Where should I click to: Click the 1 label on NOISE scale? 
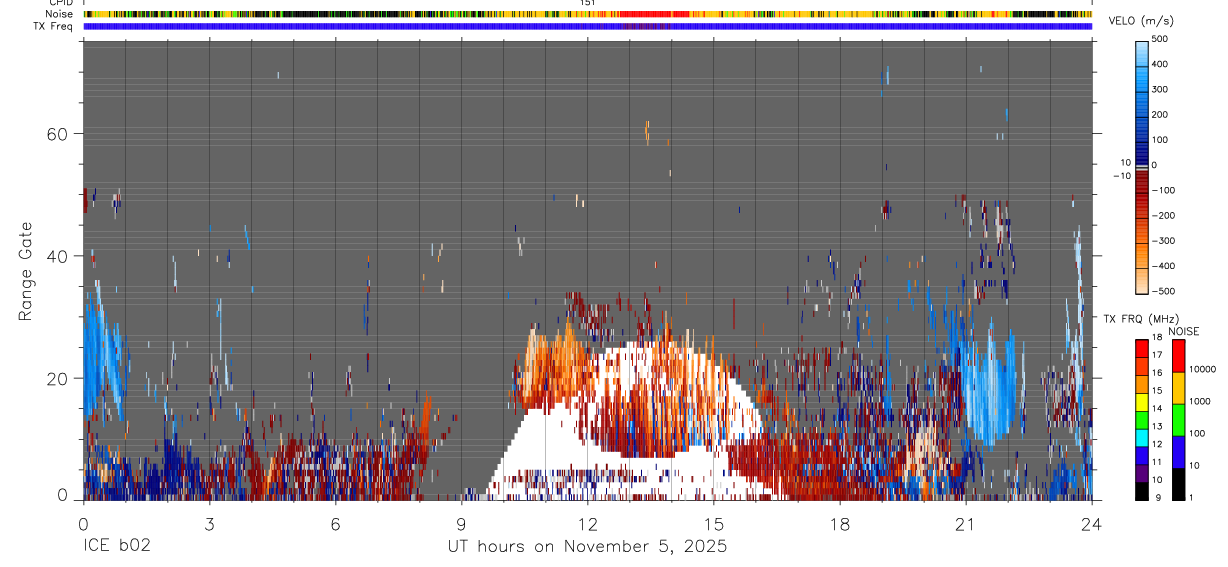[1192, 497]
